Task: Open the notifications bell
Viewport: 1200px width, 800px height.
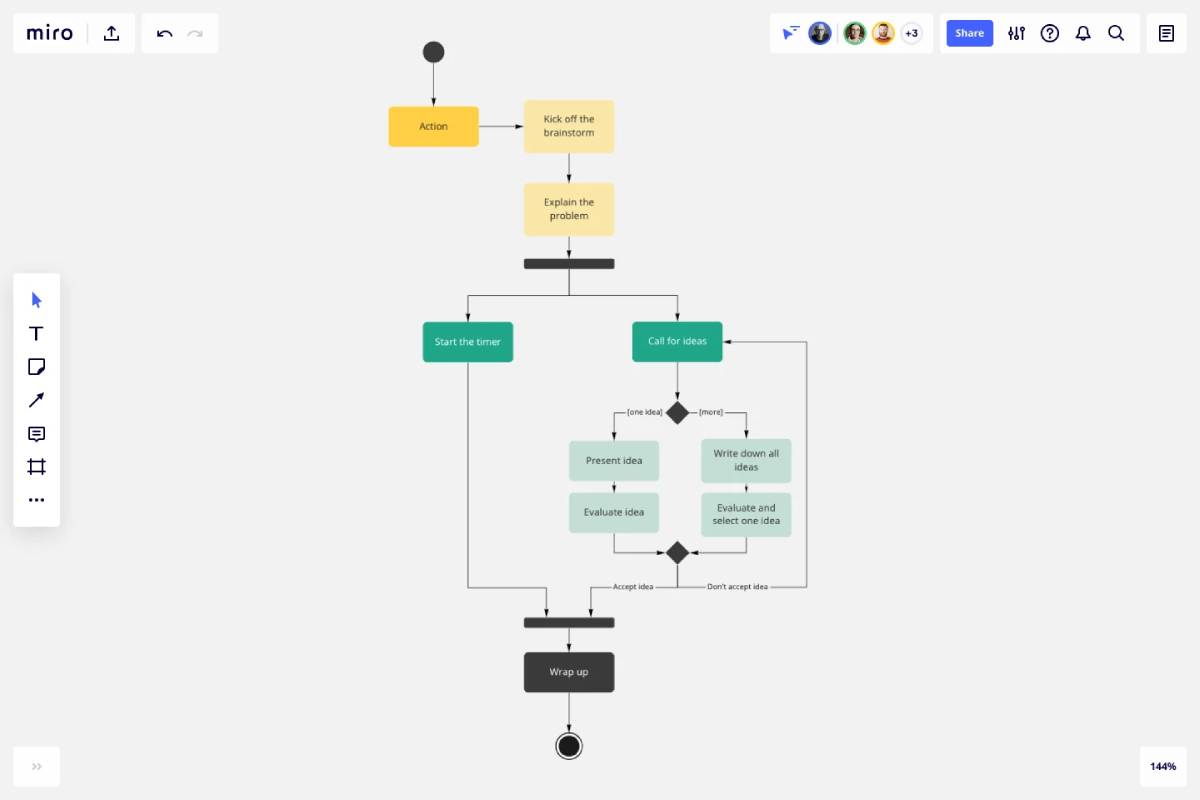Action: pos(1083,33)
